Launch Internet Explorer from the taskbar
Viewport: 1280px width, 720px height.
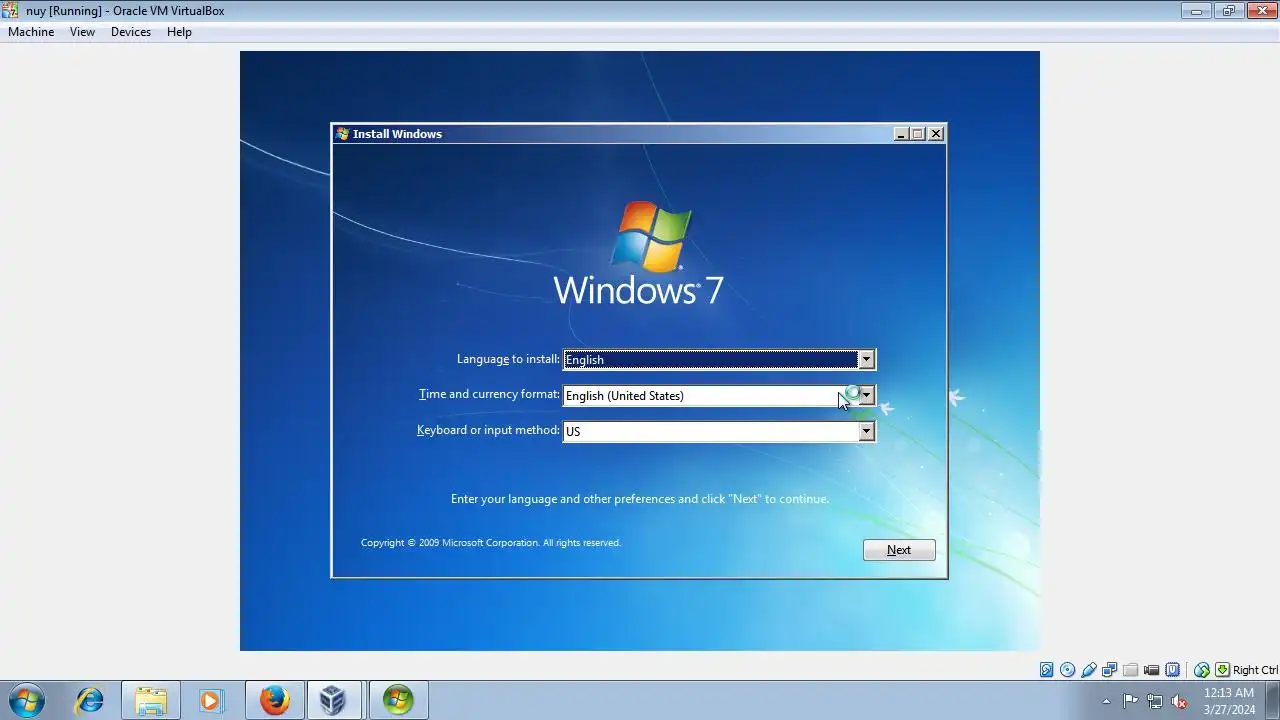91,700
